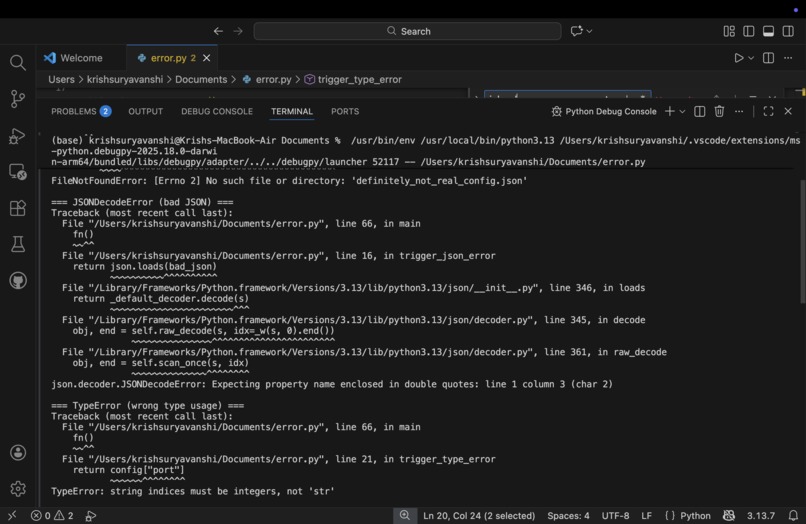
Task: Open Accounts menu
Action: (17, 453)
